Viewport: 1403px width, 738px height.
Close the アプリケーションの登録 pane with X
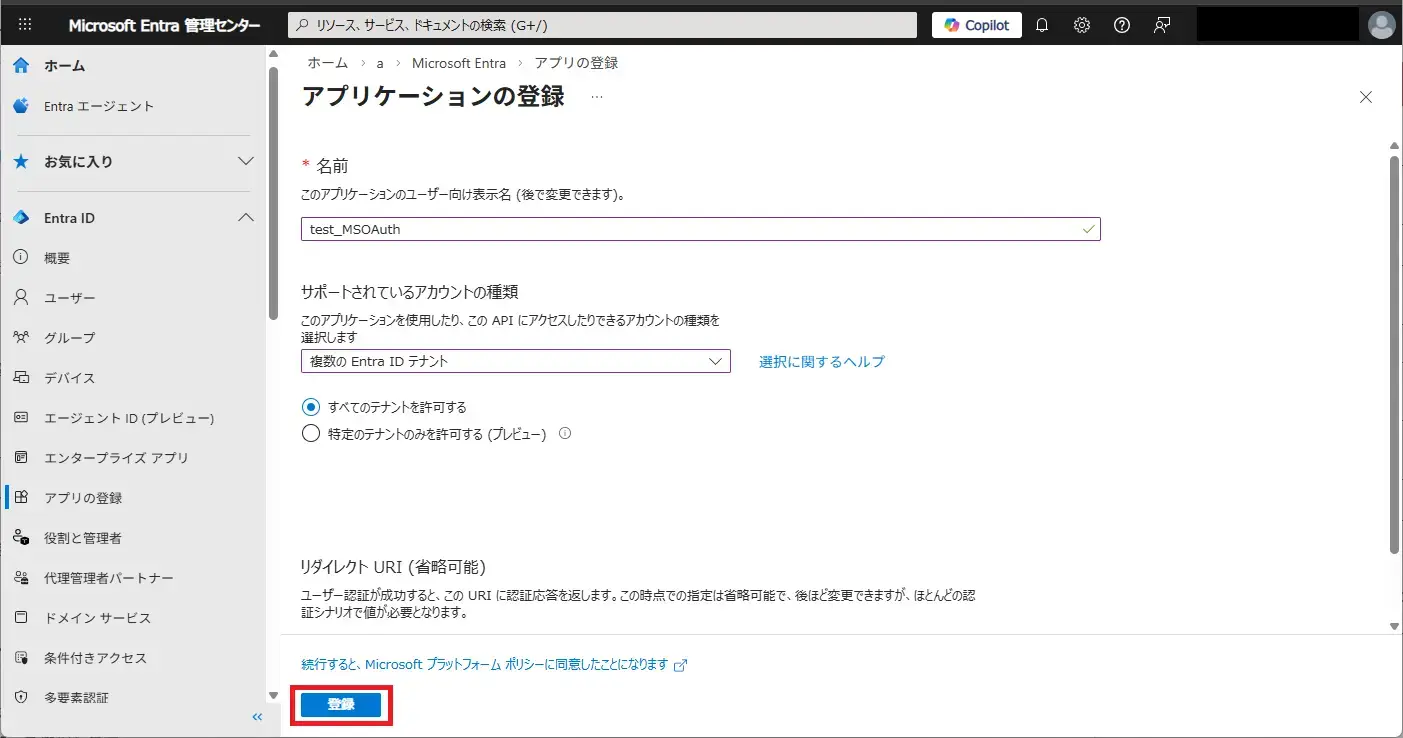click(1366, 97)
